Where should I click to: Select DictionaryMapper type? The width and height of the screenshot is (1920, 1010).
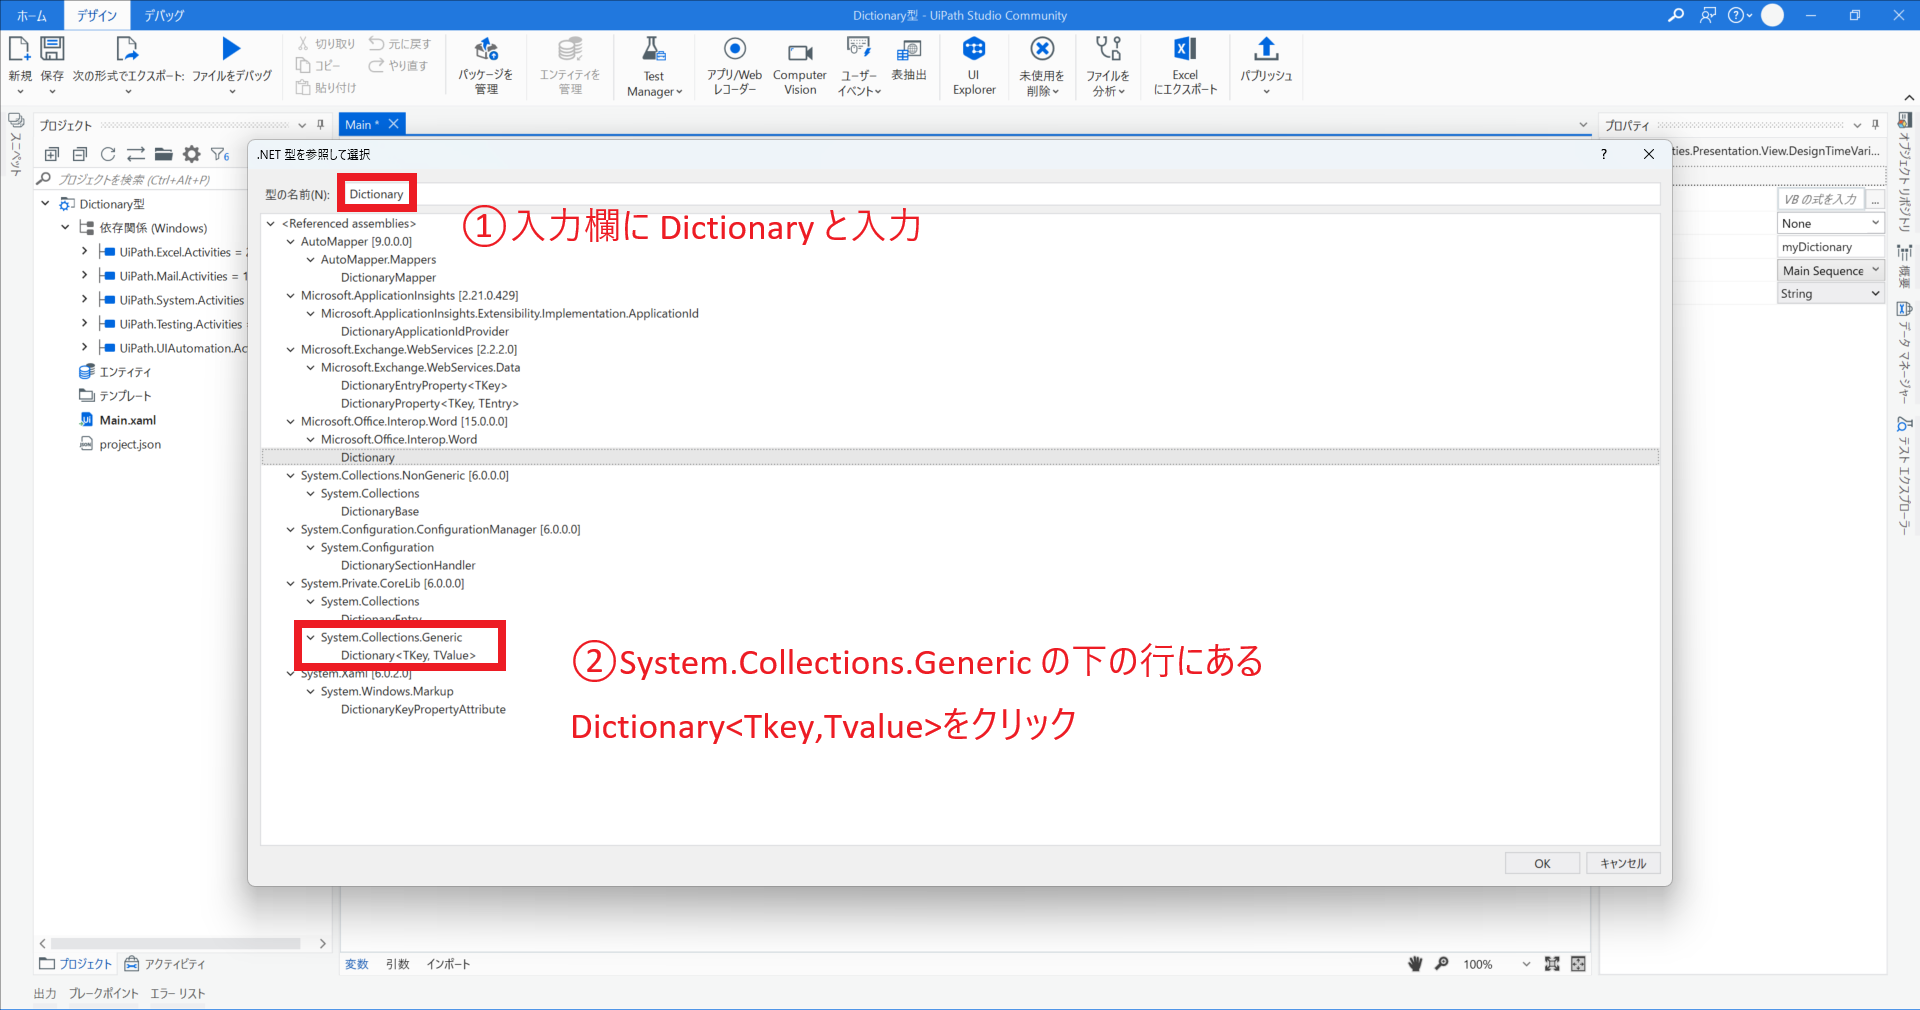388,278
